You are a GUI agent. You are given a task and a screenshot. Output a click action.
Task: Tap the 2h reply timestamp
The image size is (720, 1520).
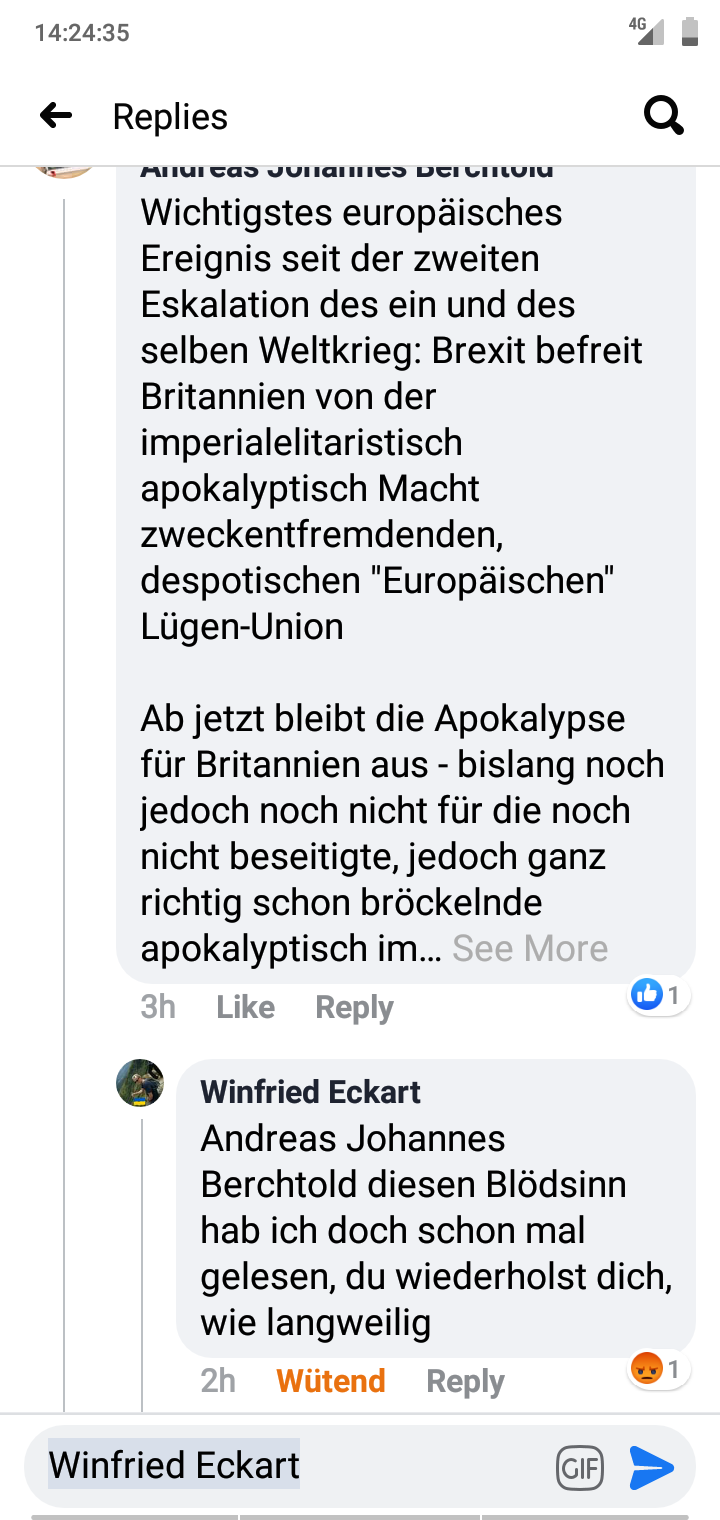click(218, 1381)
